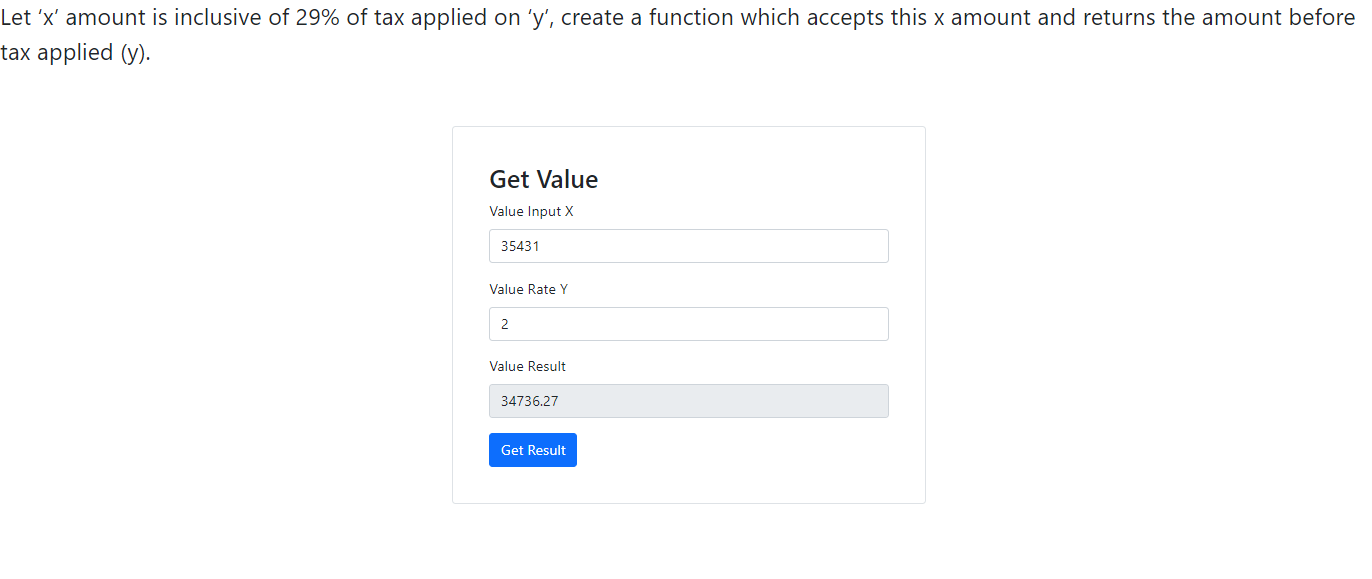Select the greyed-out Value Result field

[688, 401]
